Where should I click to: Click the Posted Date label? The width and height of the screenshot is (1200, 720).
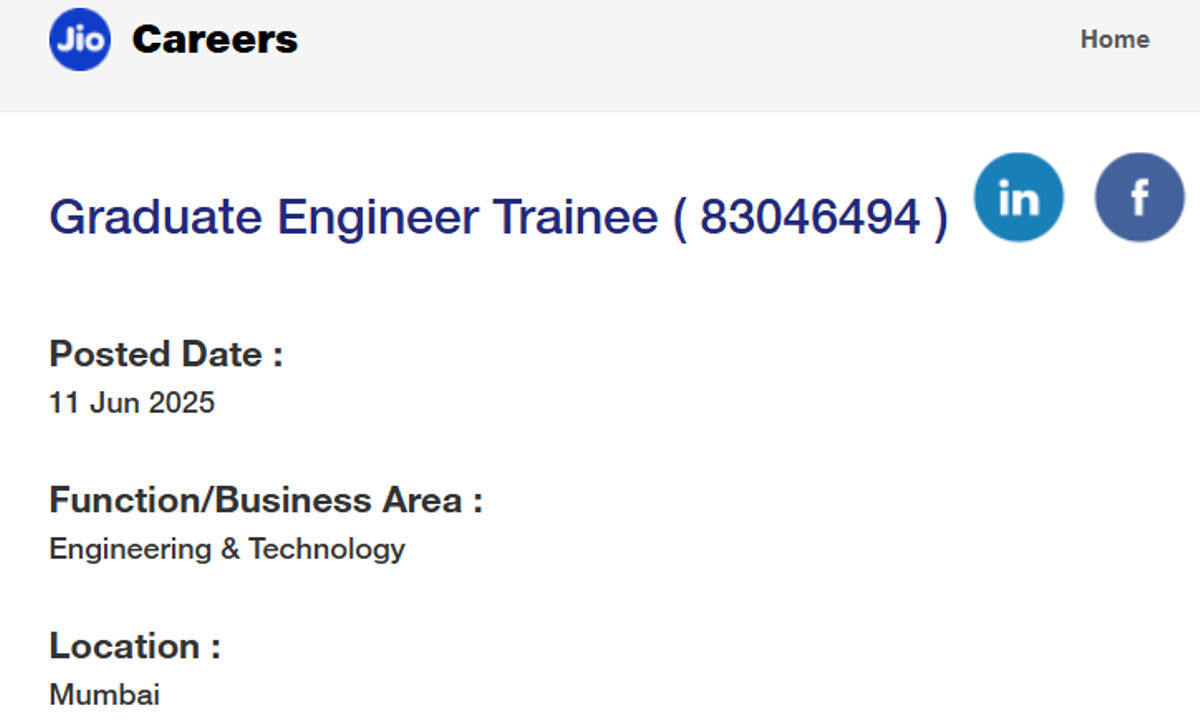point(166,354)
